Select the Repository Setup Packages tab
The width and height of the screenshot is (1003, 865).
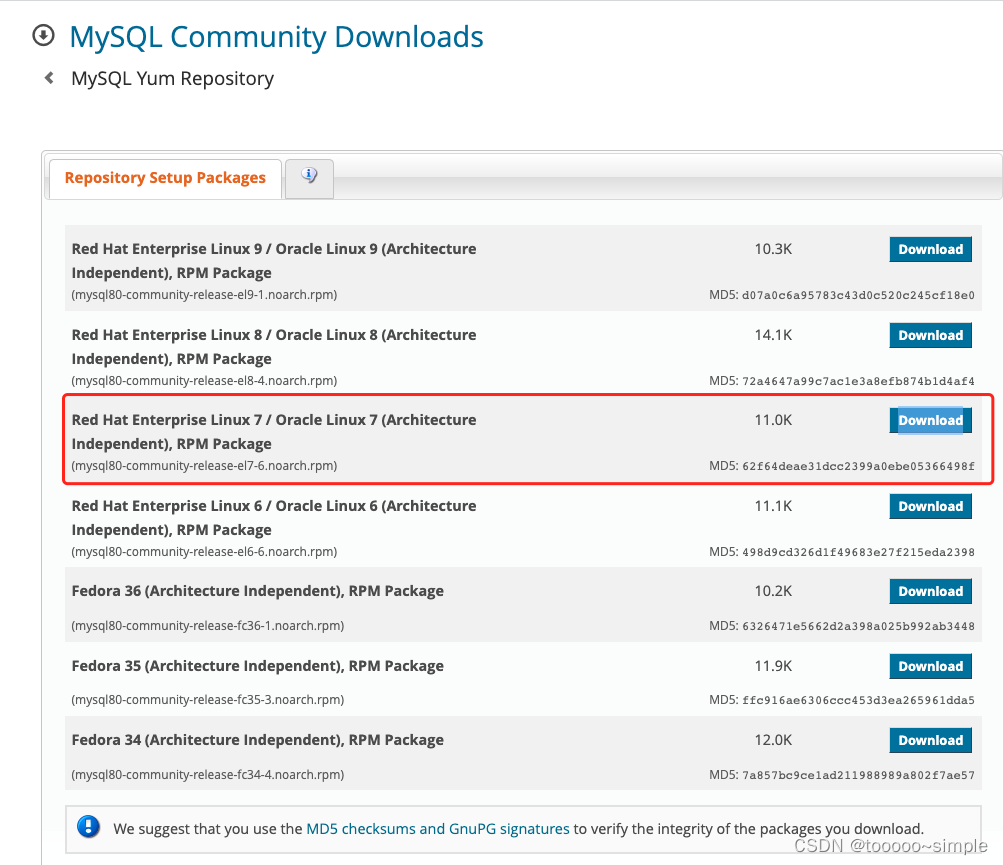(165, 178)
